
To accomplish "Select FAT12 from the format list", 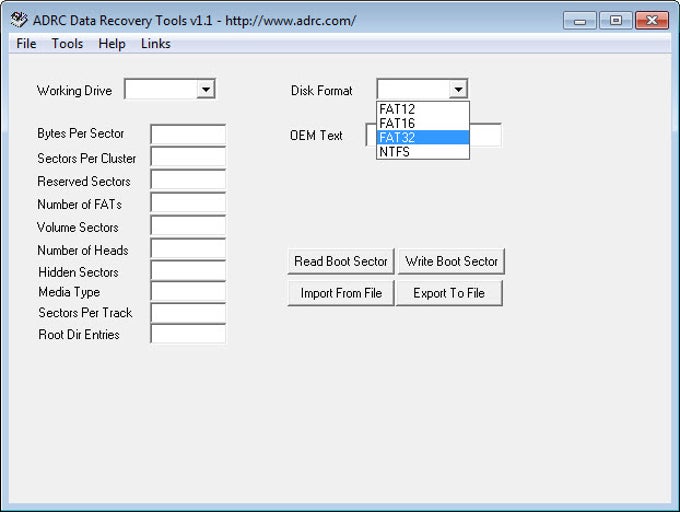I will [x=423, y=109].
